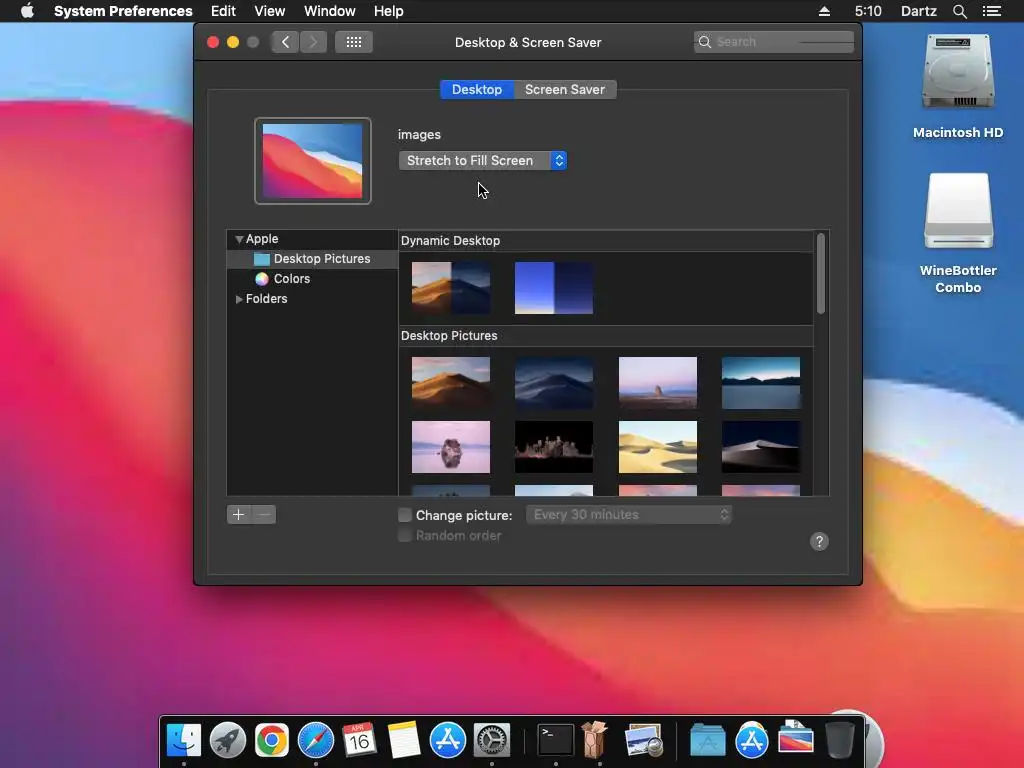Open the Help menu
This screenshot has width=1024, height=768.
pos(389,11)
